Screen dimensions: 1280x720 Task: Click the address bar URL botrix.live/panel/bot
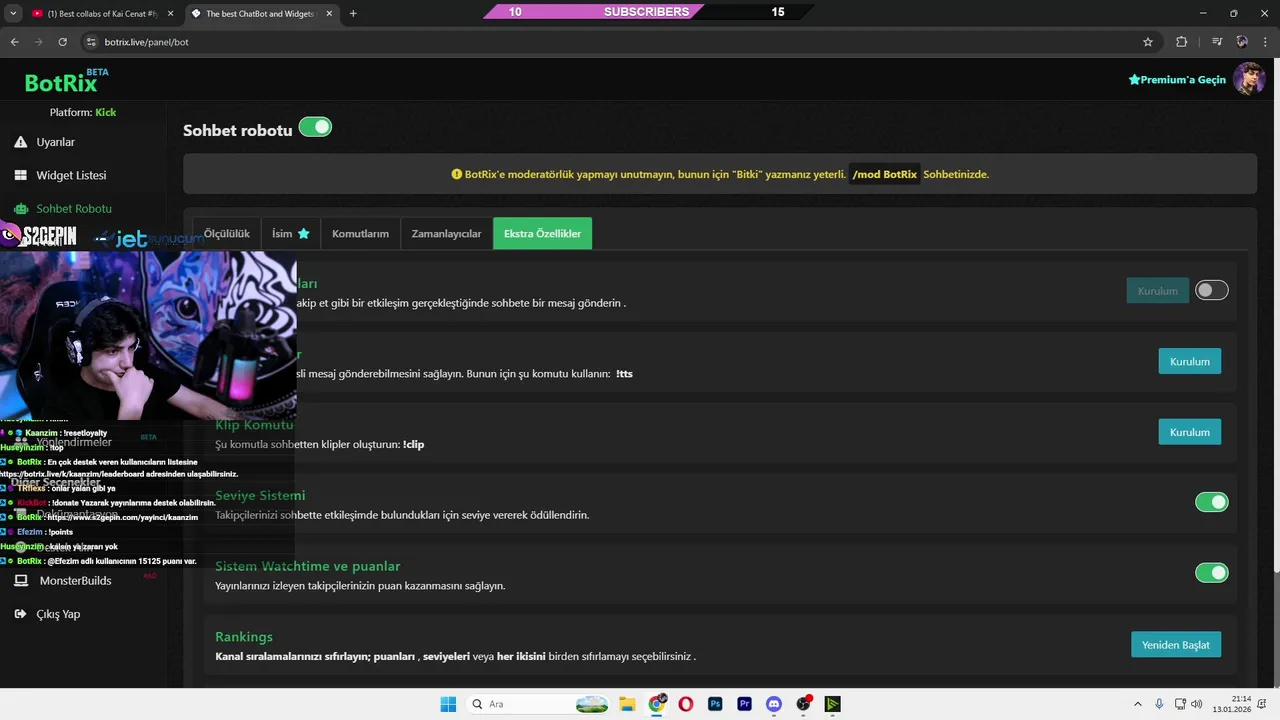[x=146, y=42]
